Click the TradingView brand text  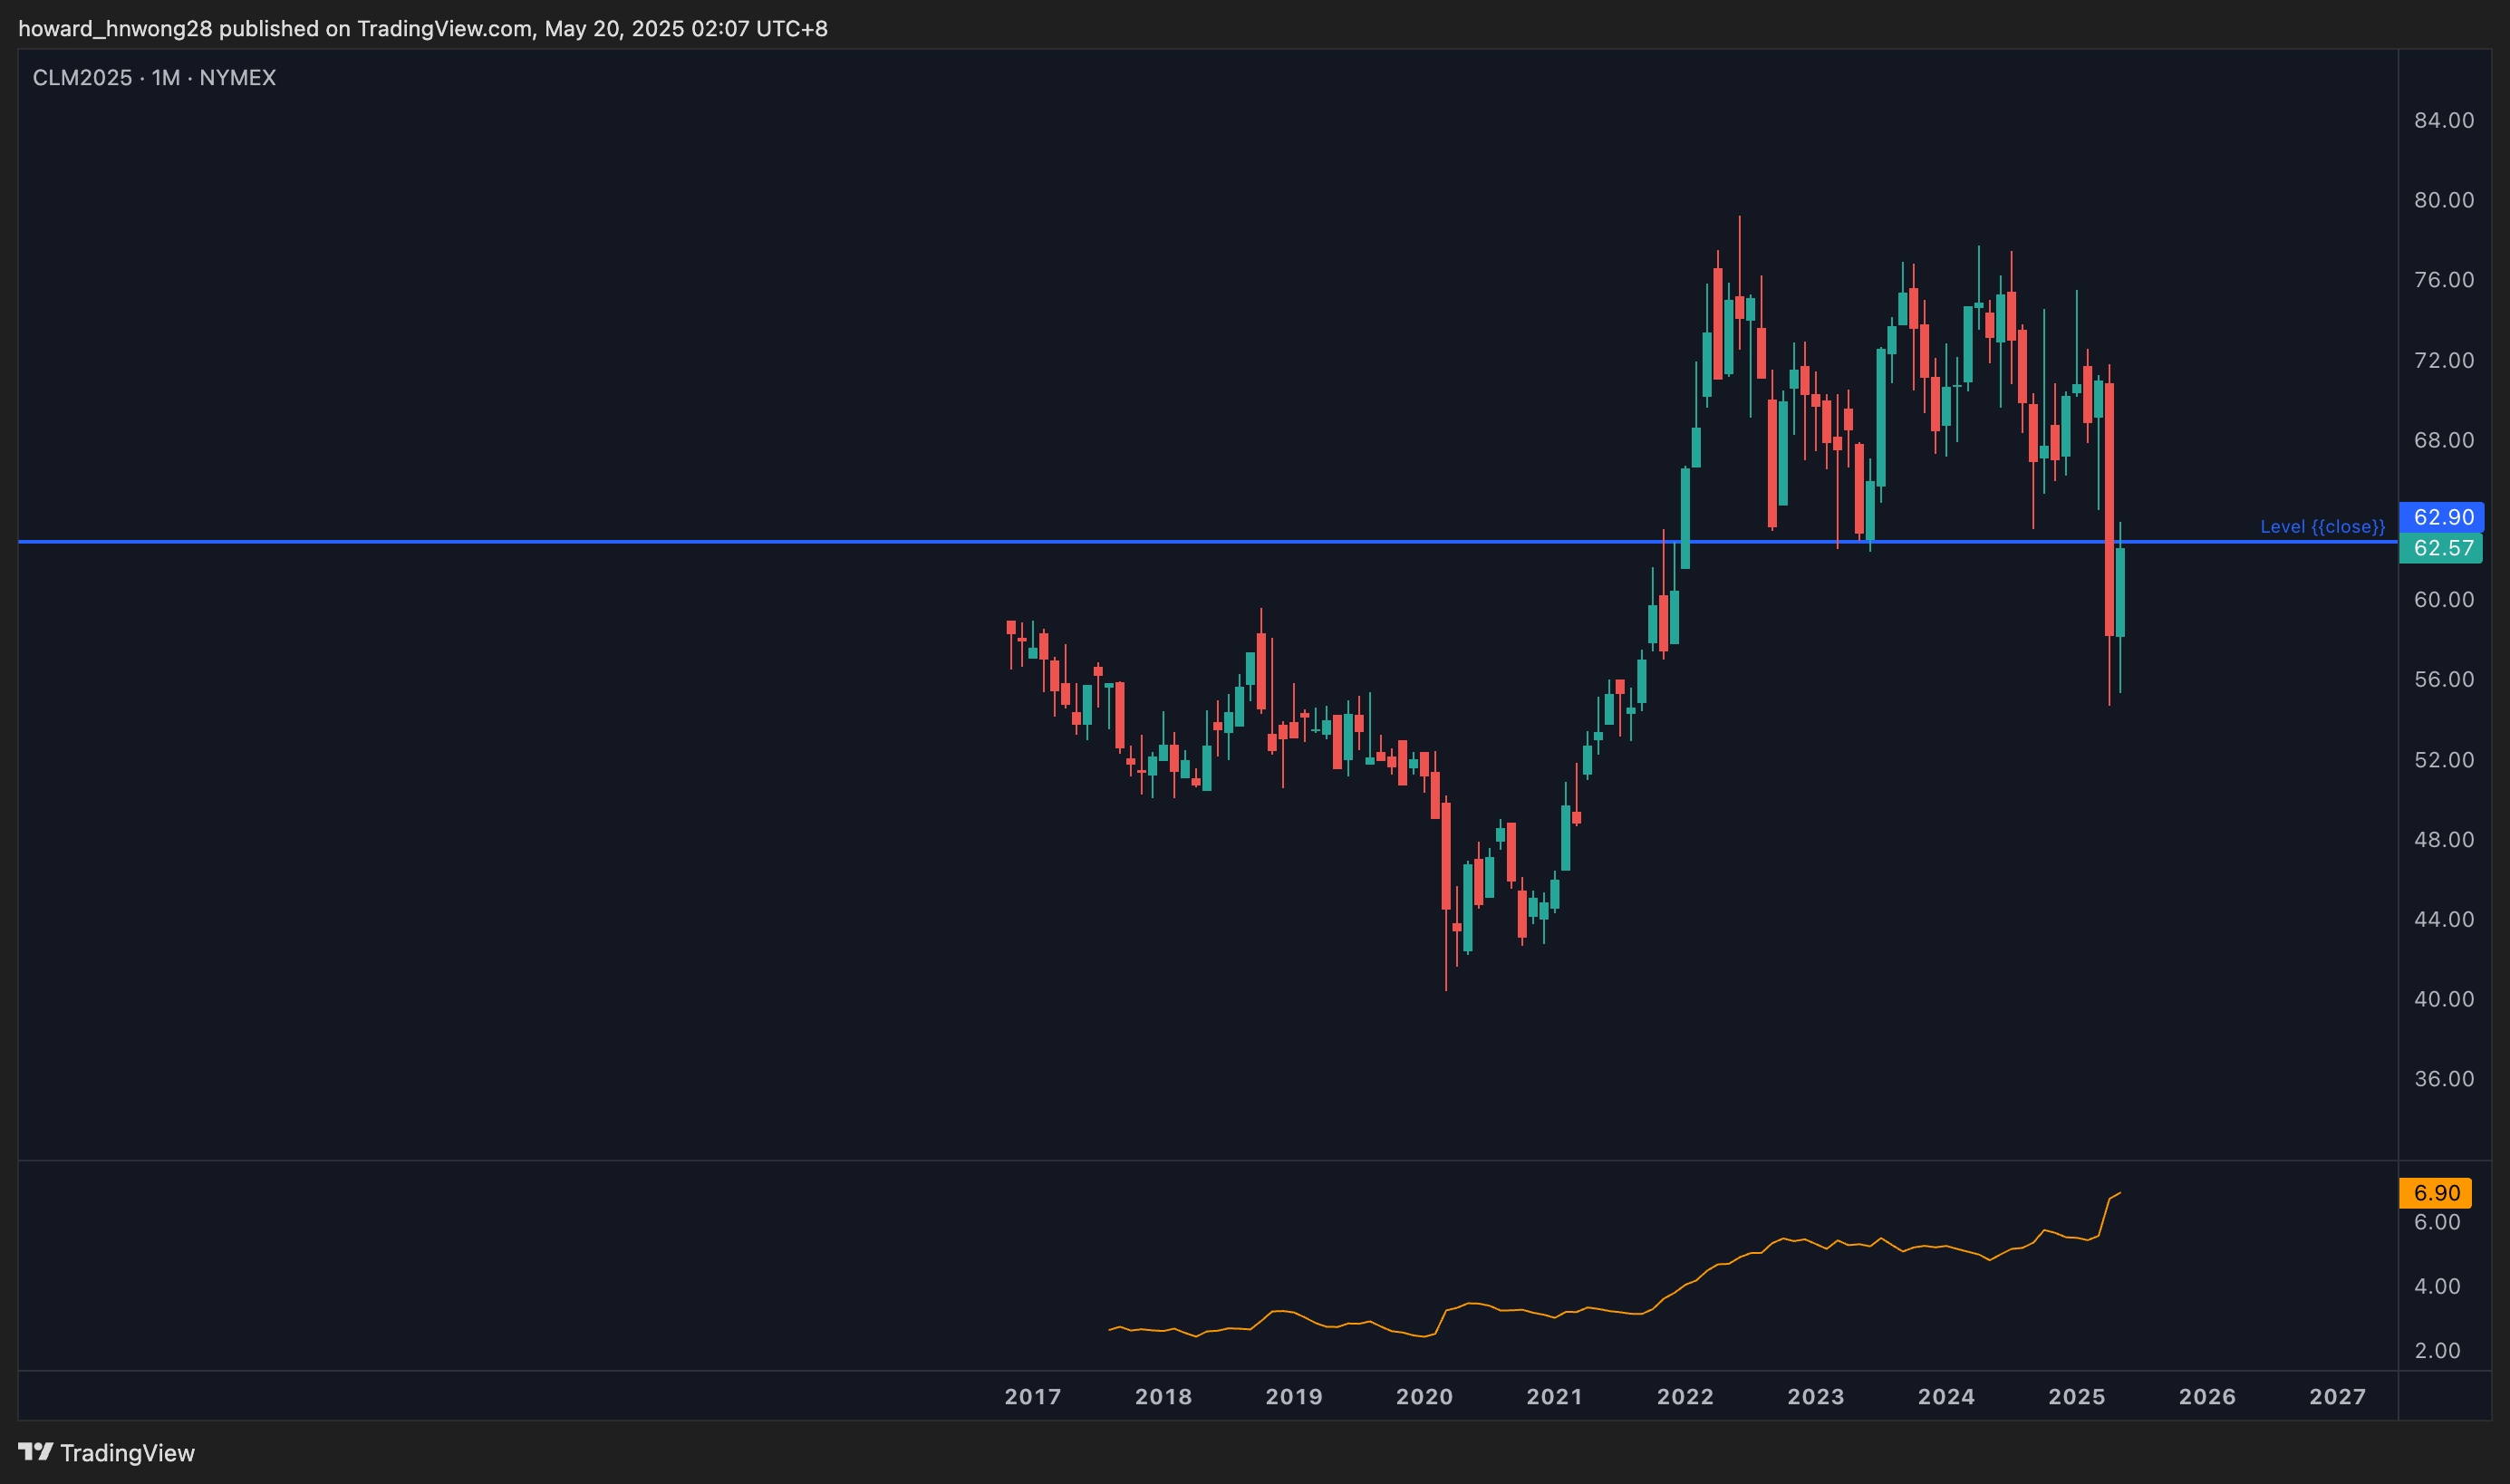pyautogui.click(x=127, y=1452)
